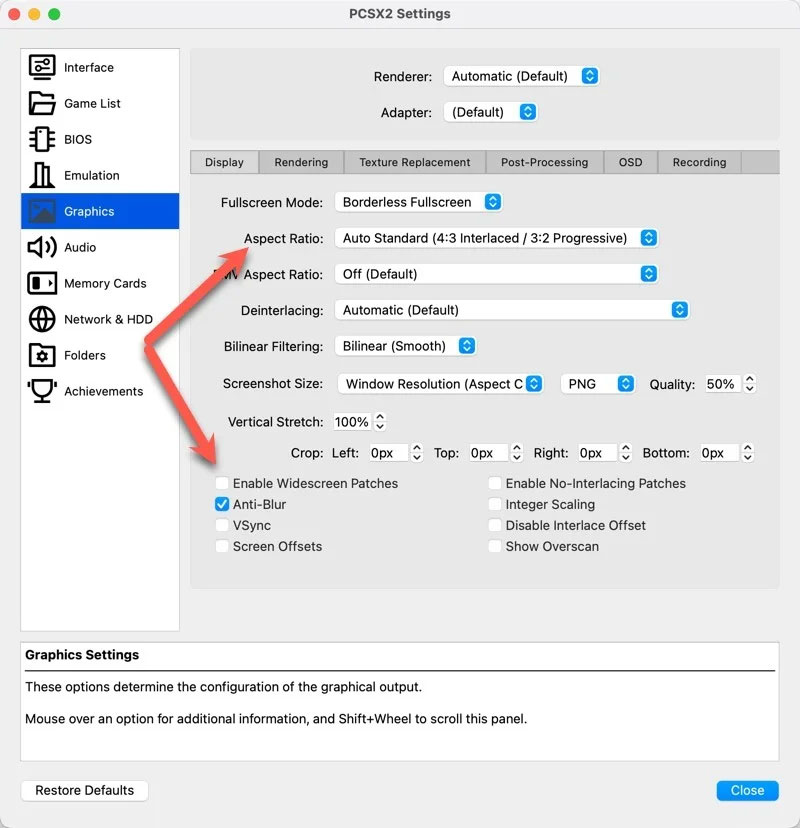Select the Graphics picture icon
This screenshot has height=828, width=800.
point(42,211)
